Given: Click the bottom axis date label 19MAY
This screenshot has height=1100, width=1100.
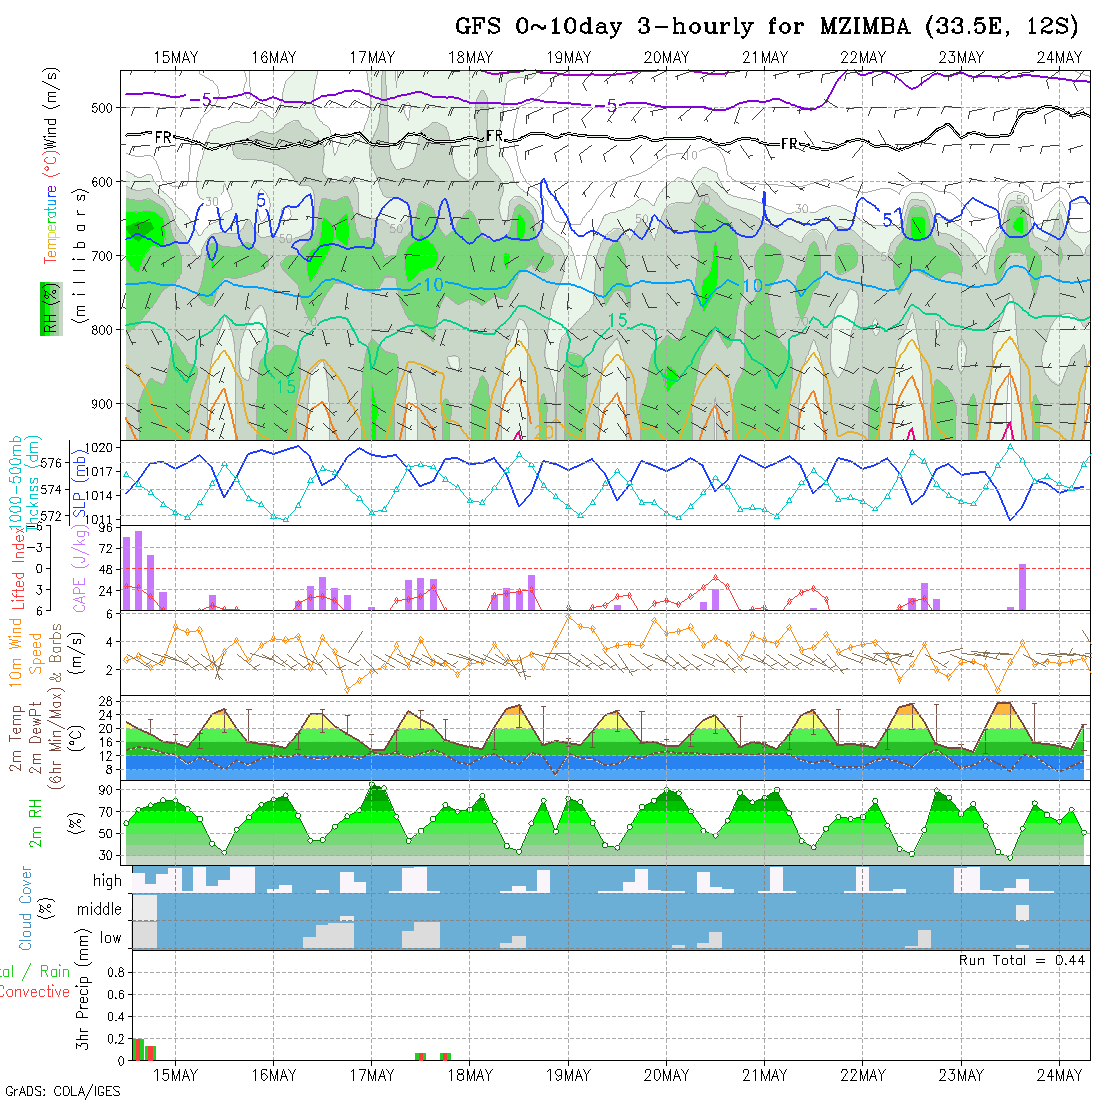Looking at the screenshot, I should click(568, 1075).
